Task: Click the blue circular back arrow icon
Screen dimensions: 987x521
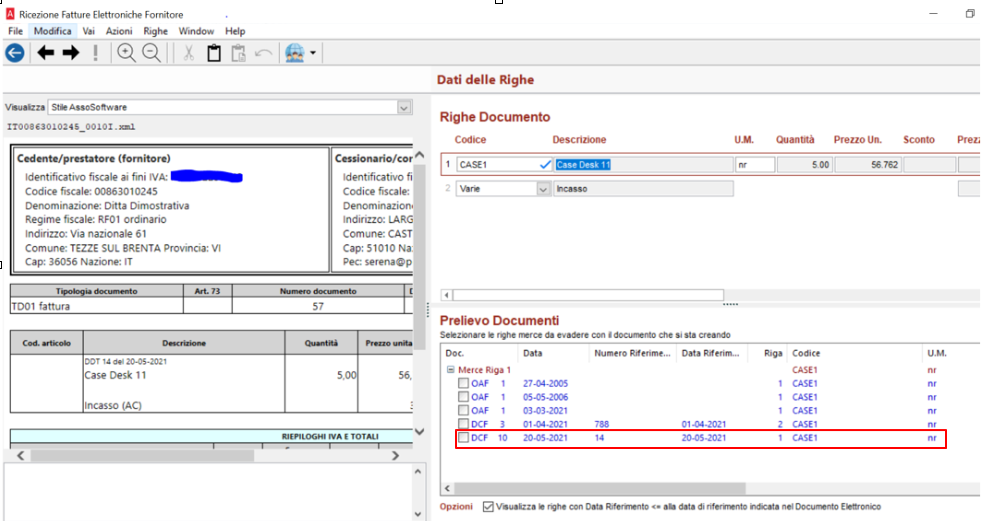Action: pyautogui.click(x=14, y=53)
